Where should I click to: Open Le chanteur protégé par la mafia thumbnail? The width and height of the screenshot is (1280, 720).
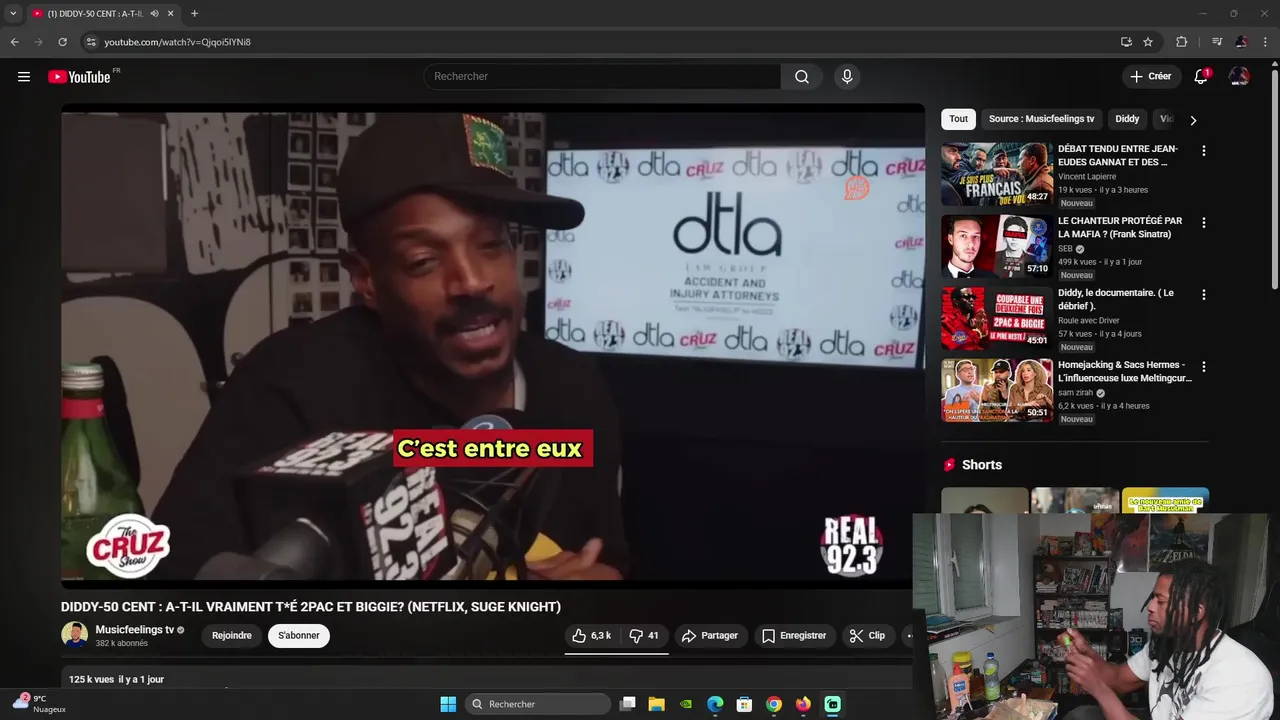997,246
